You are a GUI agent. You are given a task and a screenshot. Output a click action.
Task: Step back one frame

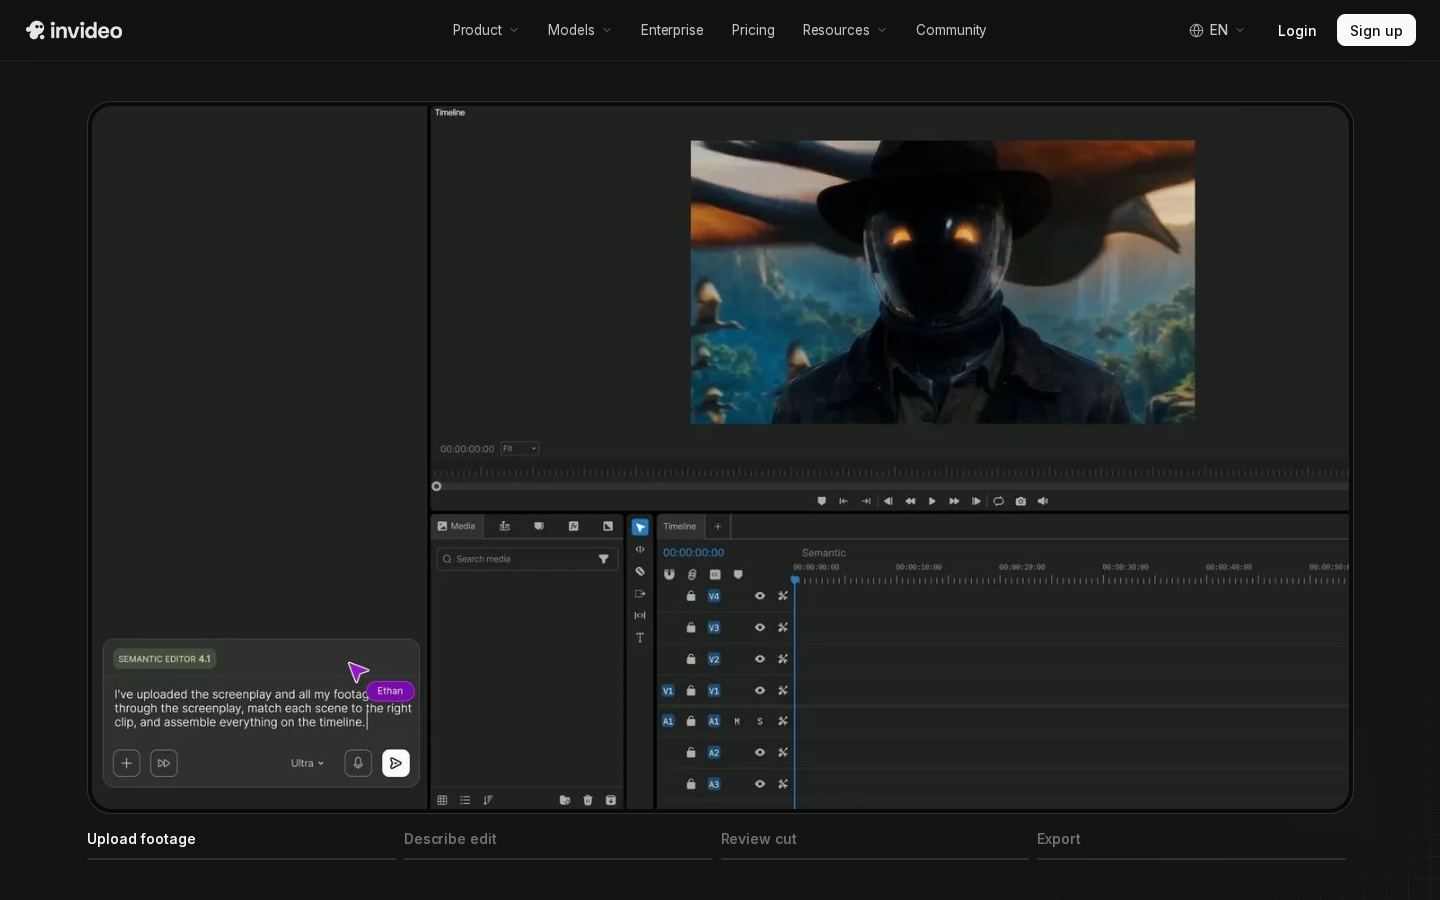click(888, 501)
